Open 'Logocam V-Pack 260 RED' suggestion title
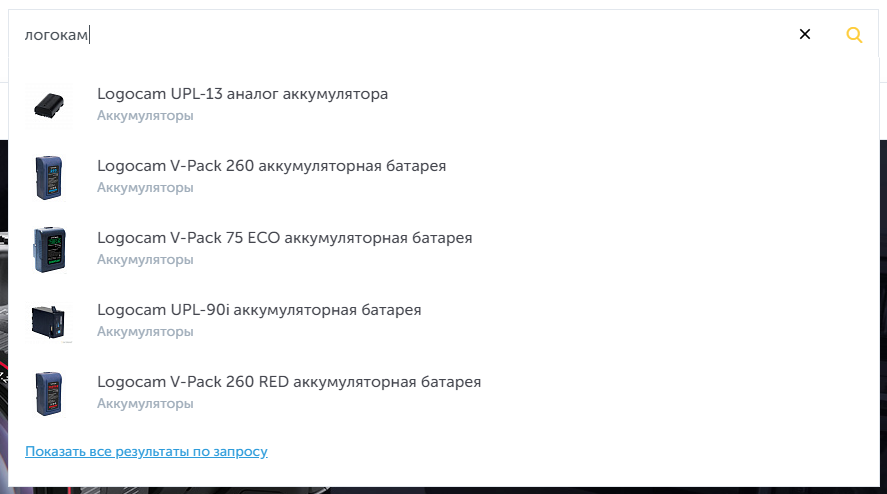 [x=289, y=382]
